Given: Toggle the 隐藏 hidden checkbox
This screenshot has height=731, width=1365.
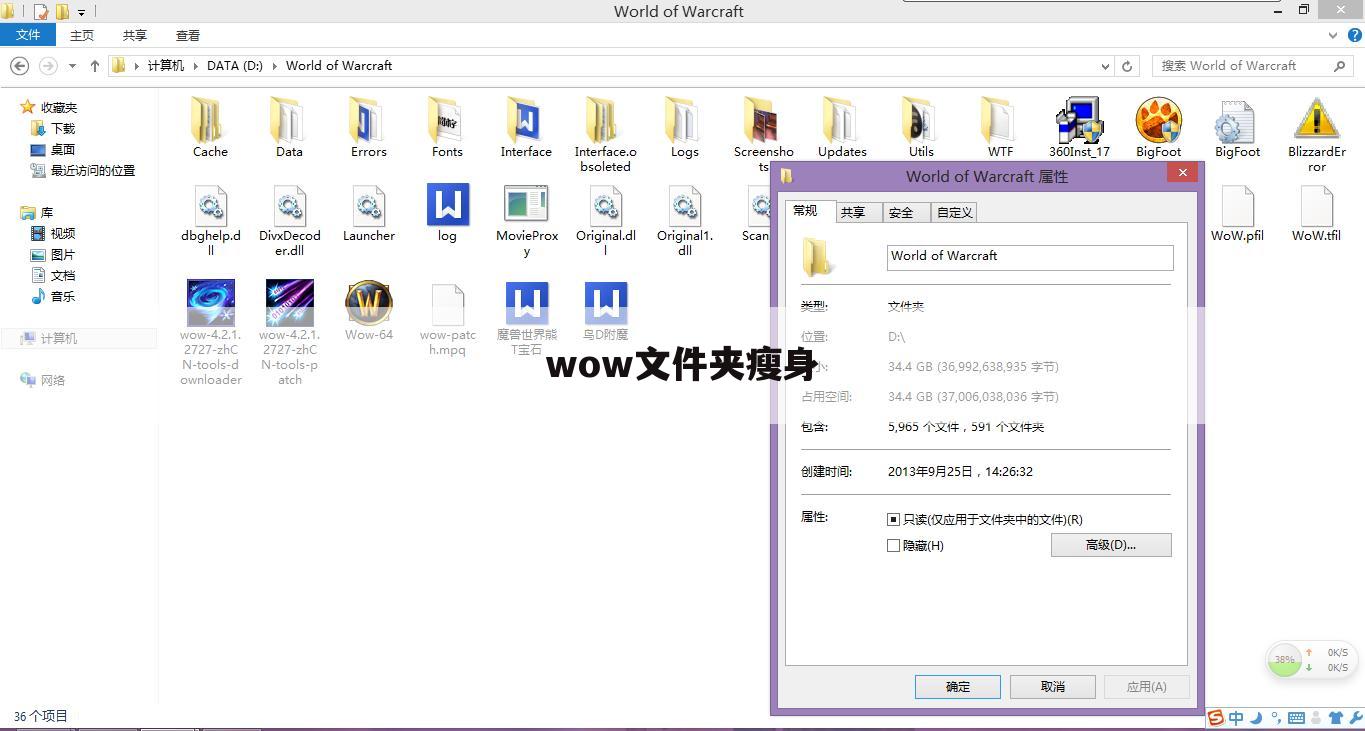Looking at the screenshot, I should click(x=893, y=546).
